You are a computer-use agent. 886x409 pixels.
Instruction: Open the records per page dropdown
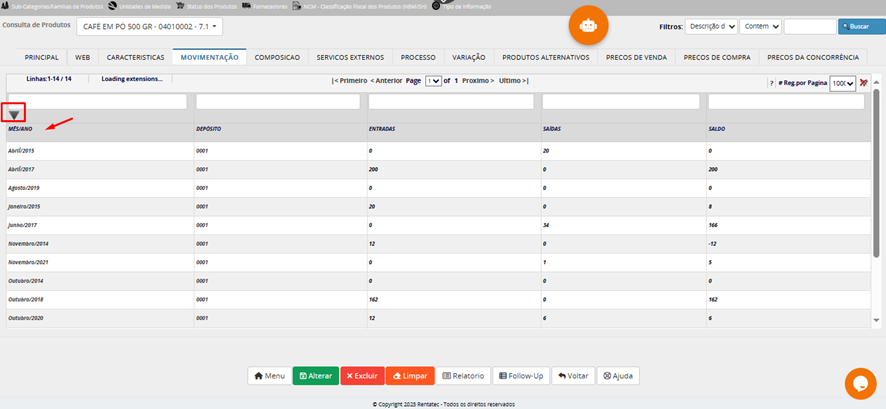842,84
